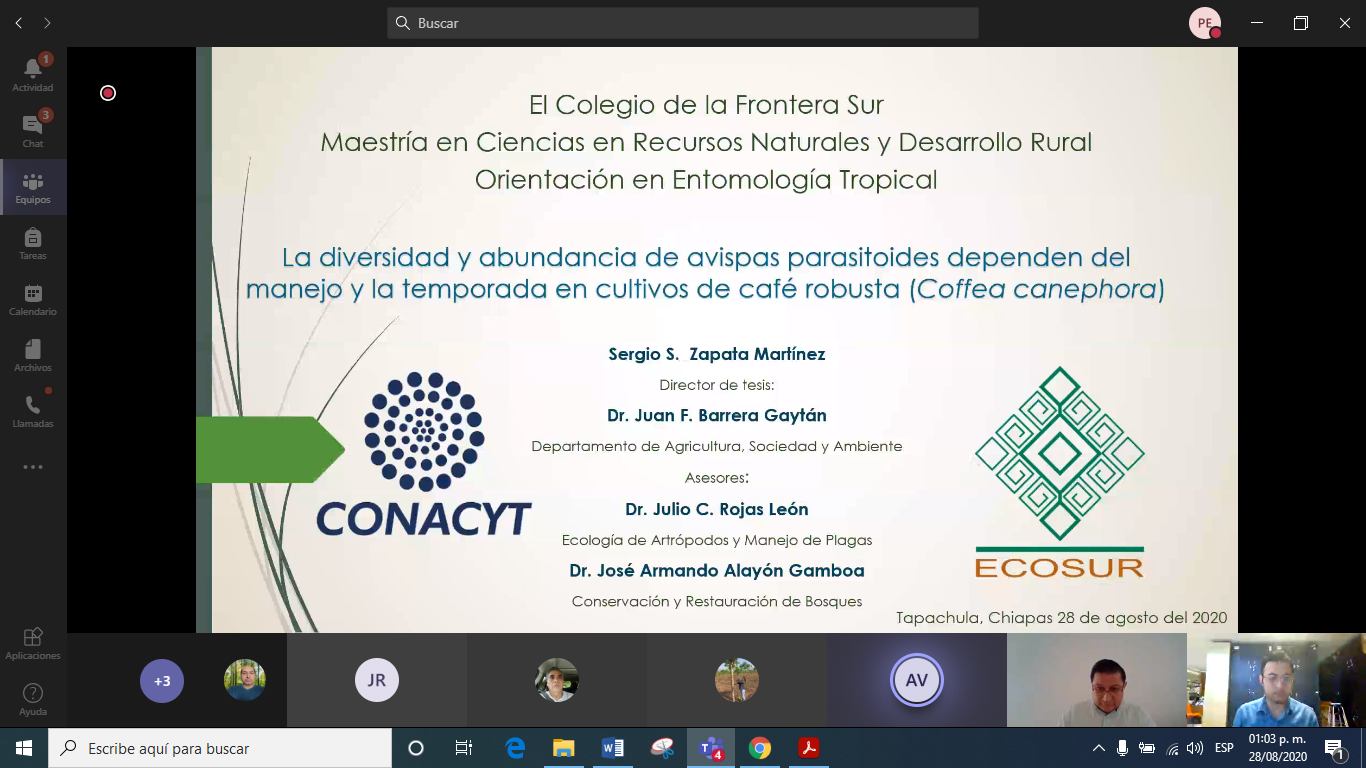Click the Windows taskbar search box
The height and width of the screenshot is (768, 1366).
[x=220, y=748]
